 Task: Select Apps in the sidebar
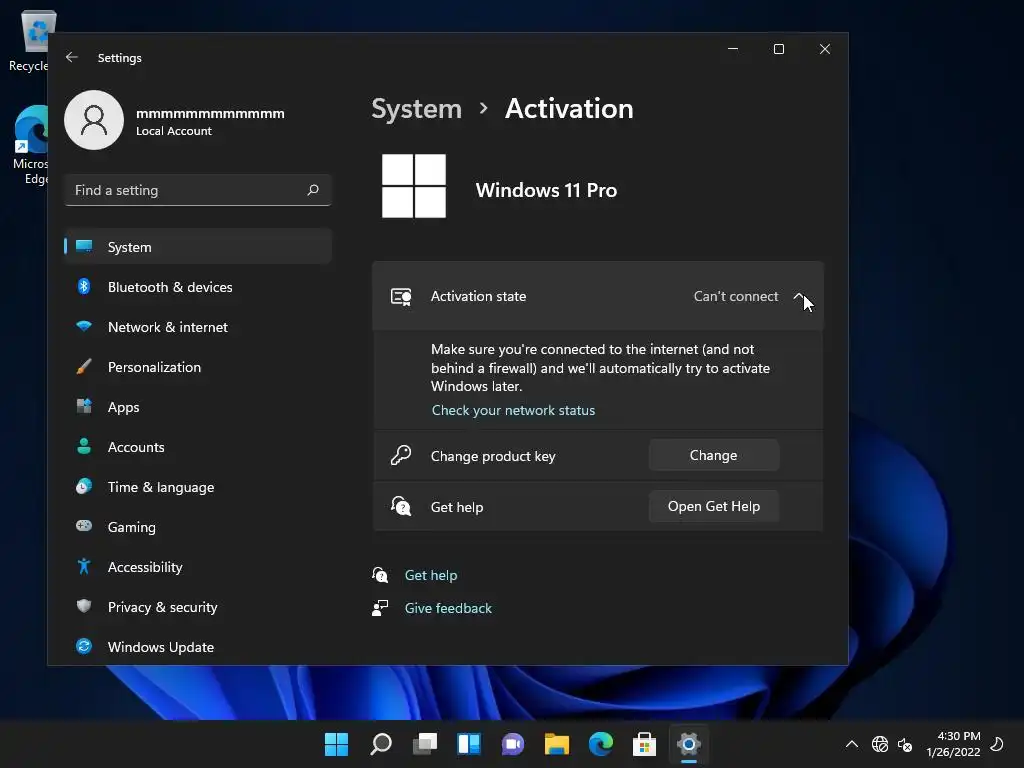pyautogui.click(x=198, y=407)
